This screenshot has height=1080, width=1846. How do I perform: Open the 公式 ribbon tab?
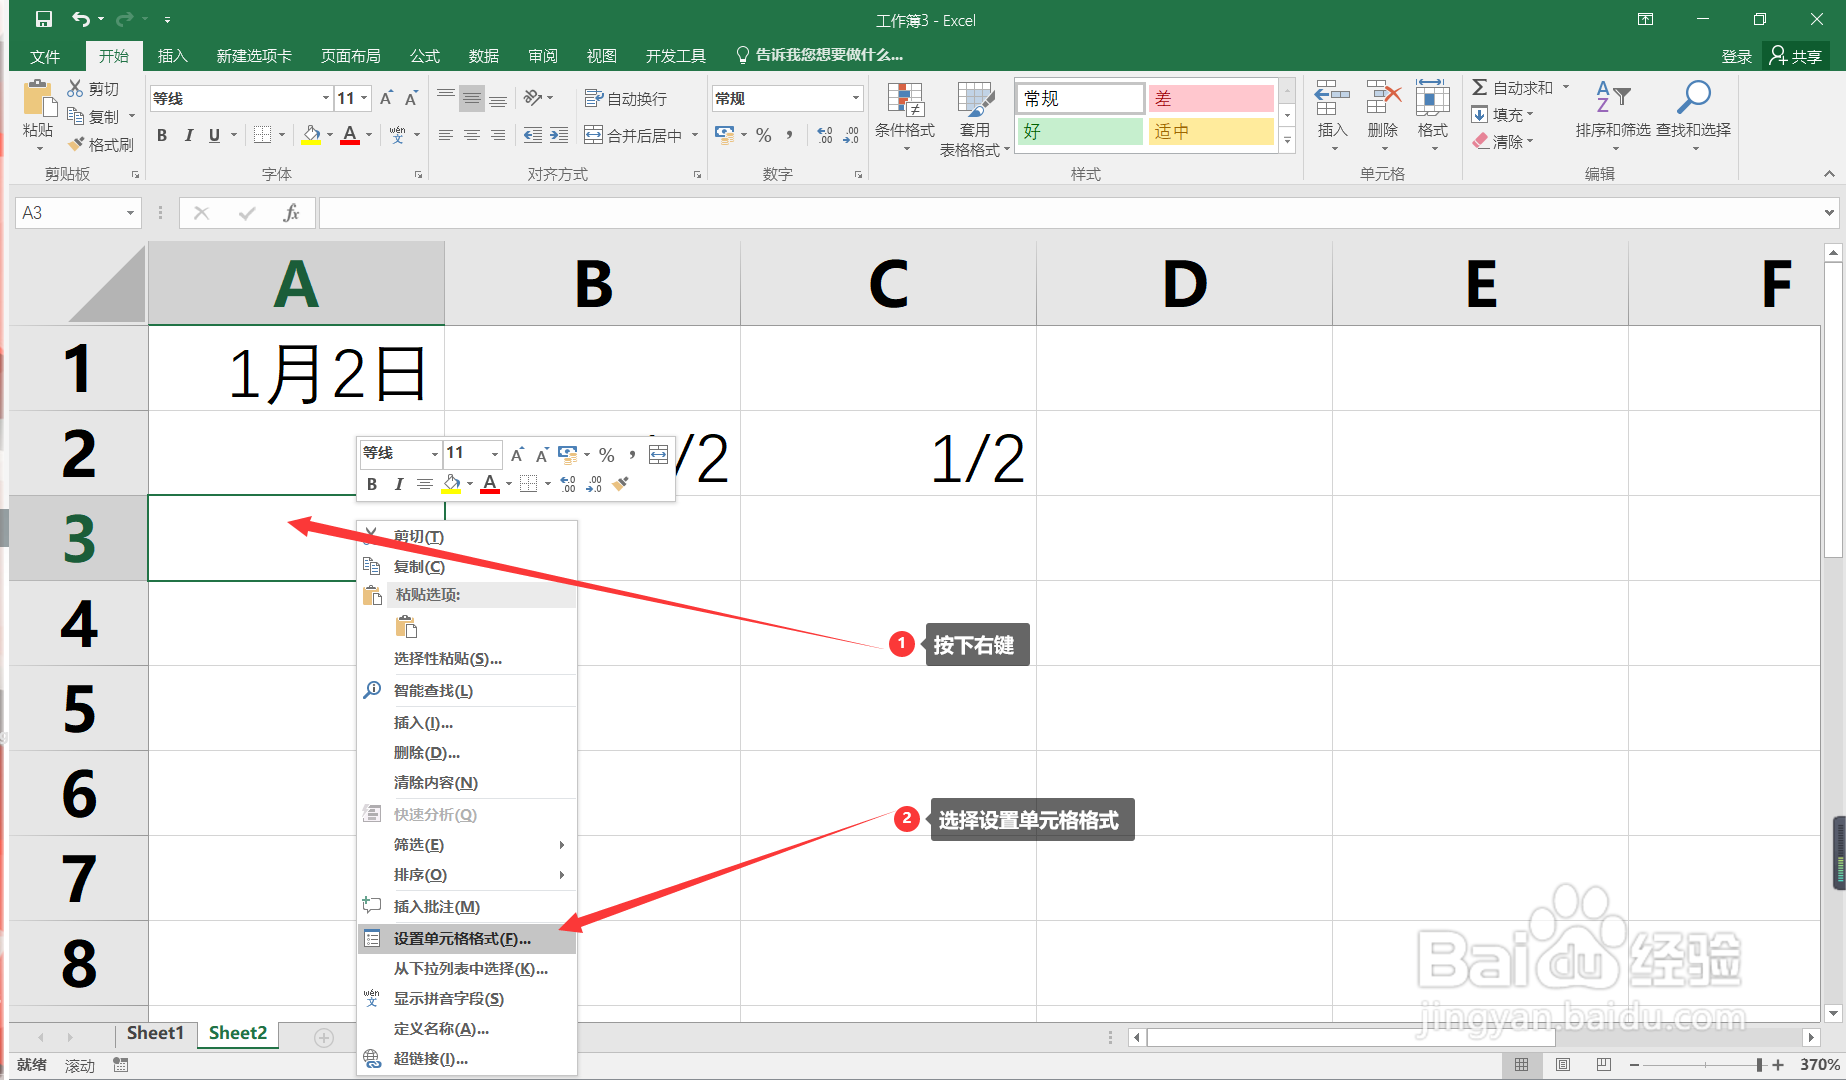[425, 56]
